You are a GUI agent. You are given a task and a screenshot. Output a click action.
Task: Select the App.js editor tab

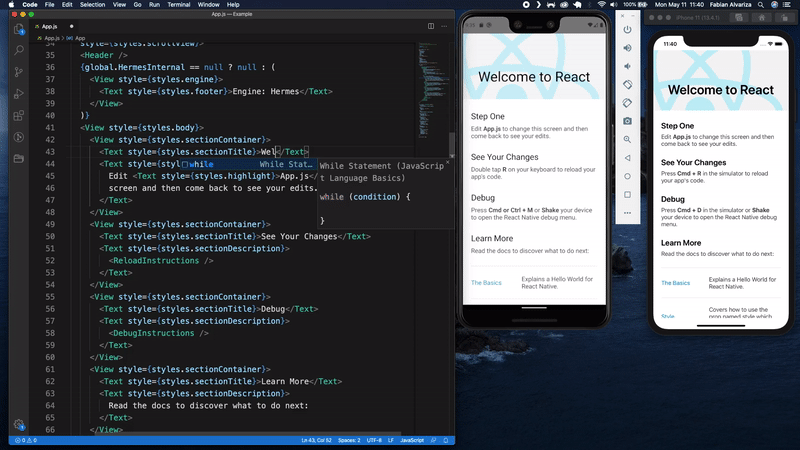coord(49,26)
